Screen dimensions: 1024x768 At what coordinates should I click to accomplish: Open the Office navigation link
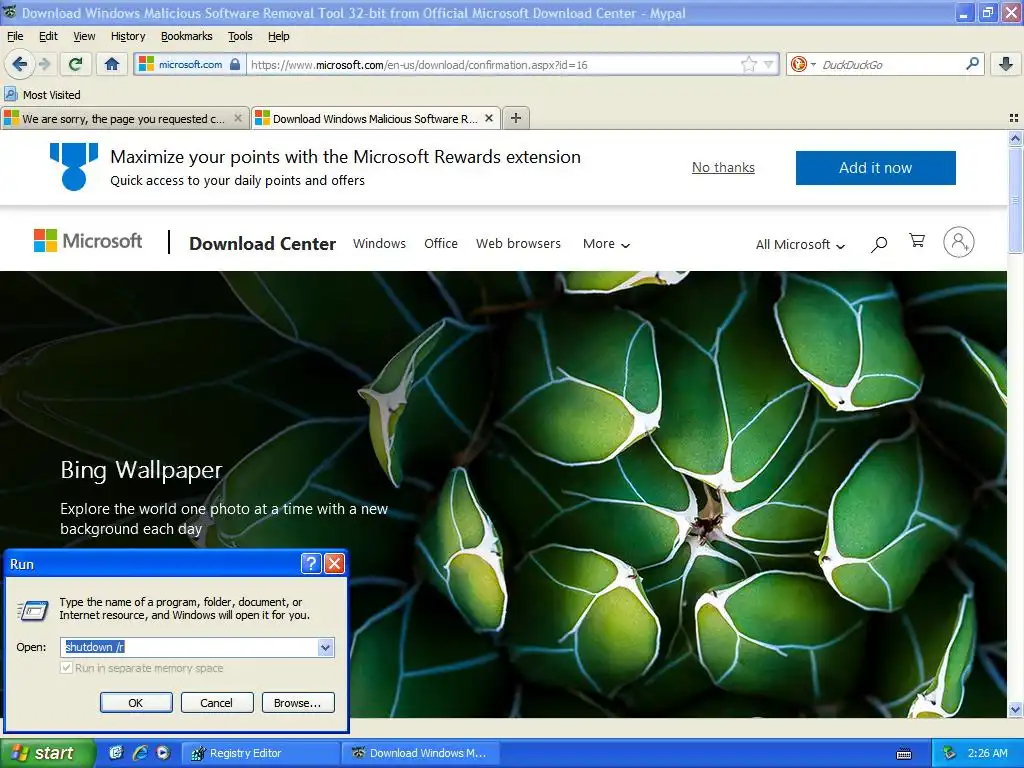441,243
